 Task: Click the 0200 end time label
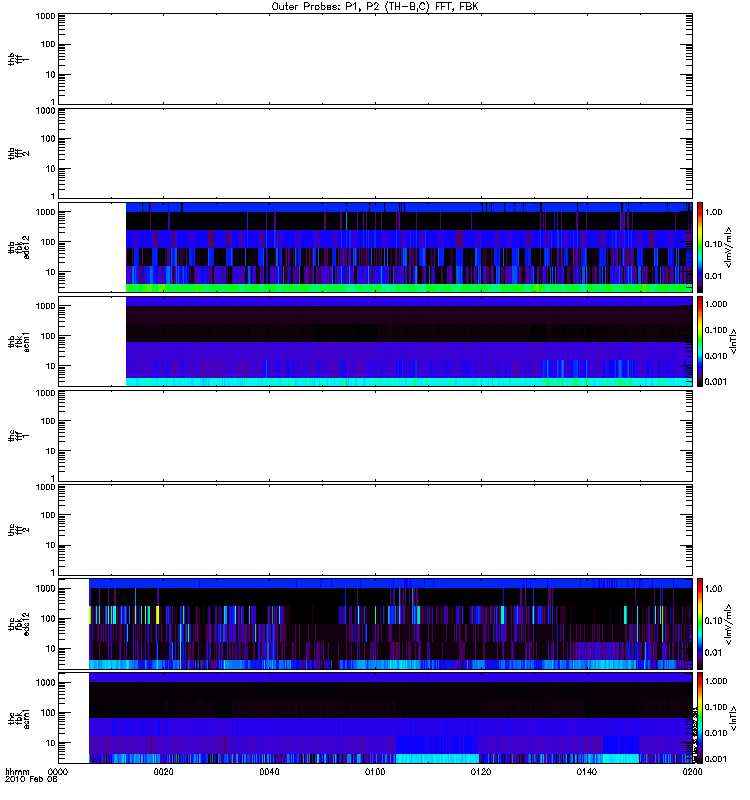[692, 772]
